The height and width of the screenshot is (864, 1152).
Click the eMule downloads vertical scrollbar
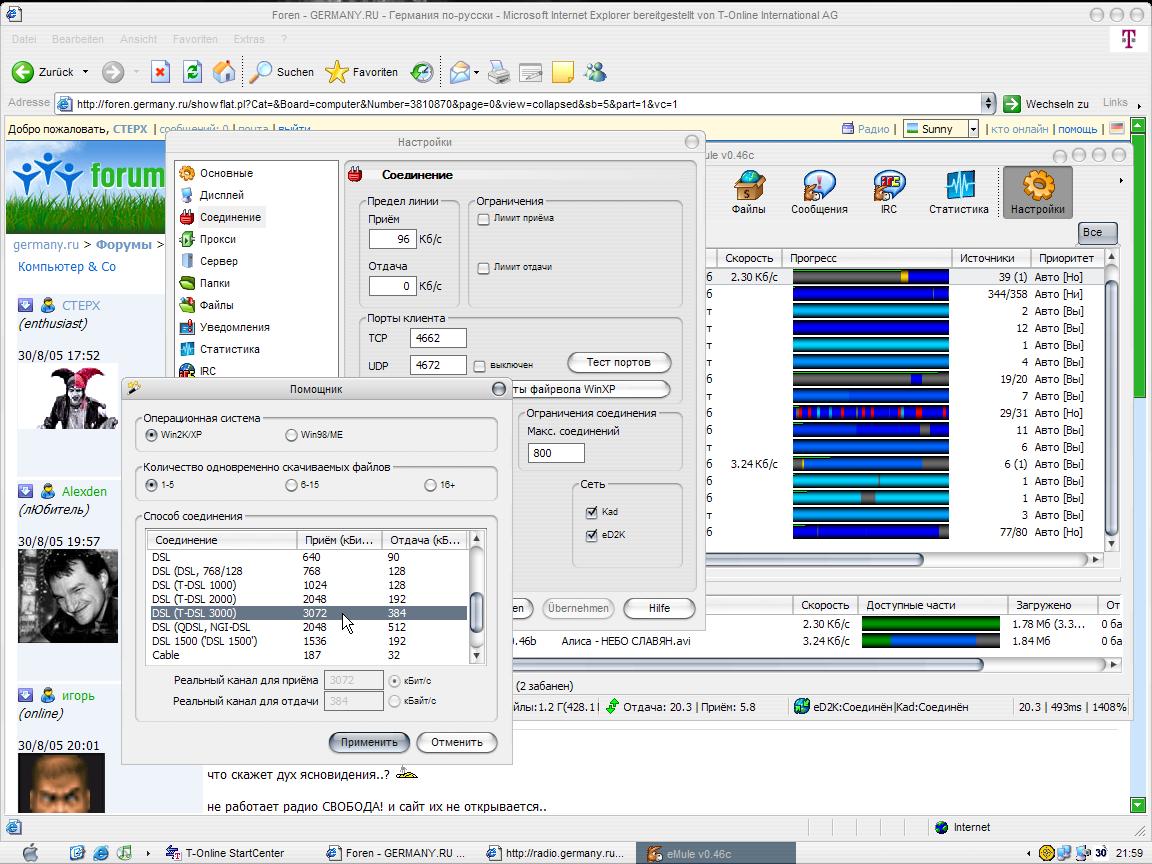(1111, 400)
